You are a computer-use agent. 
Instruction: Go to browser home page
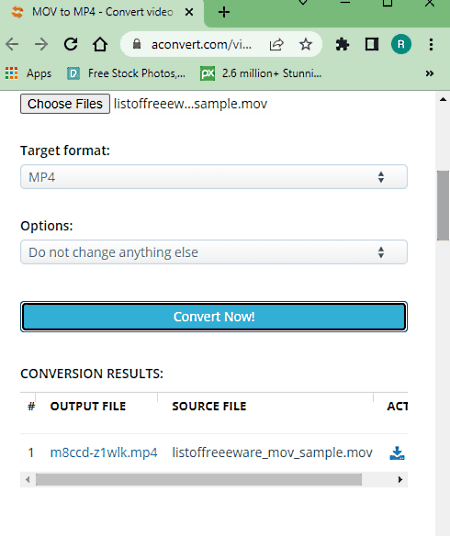click(x=100, y=44)
